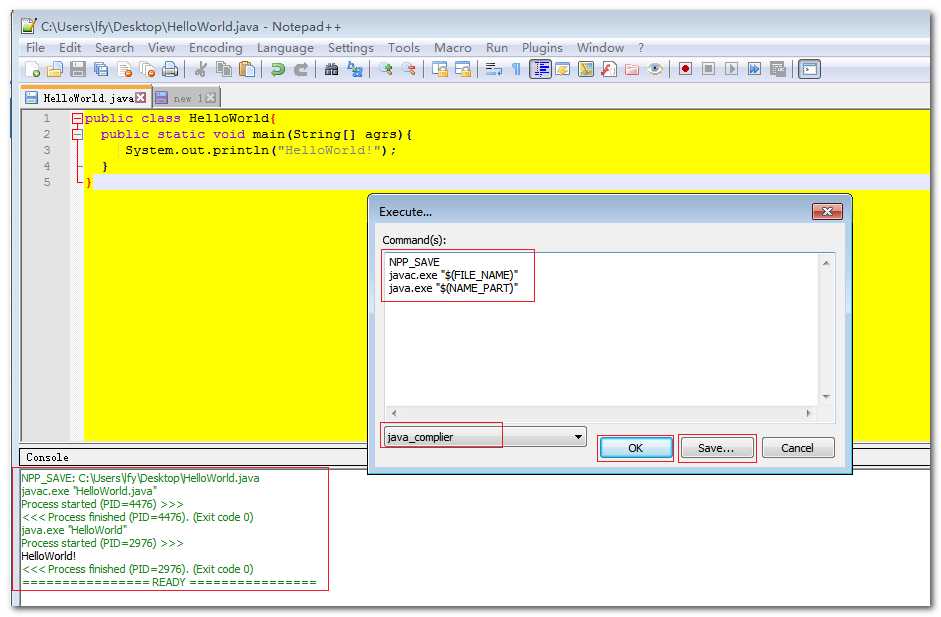Close the new 1 tab
The height and width of the screenshot is (617, 941).
pos(211,97)
